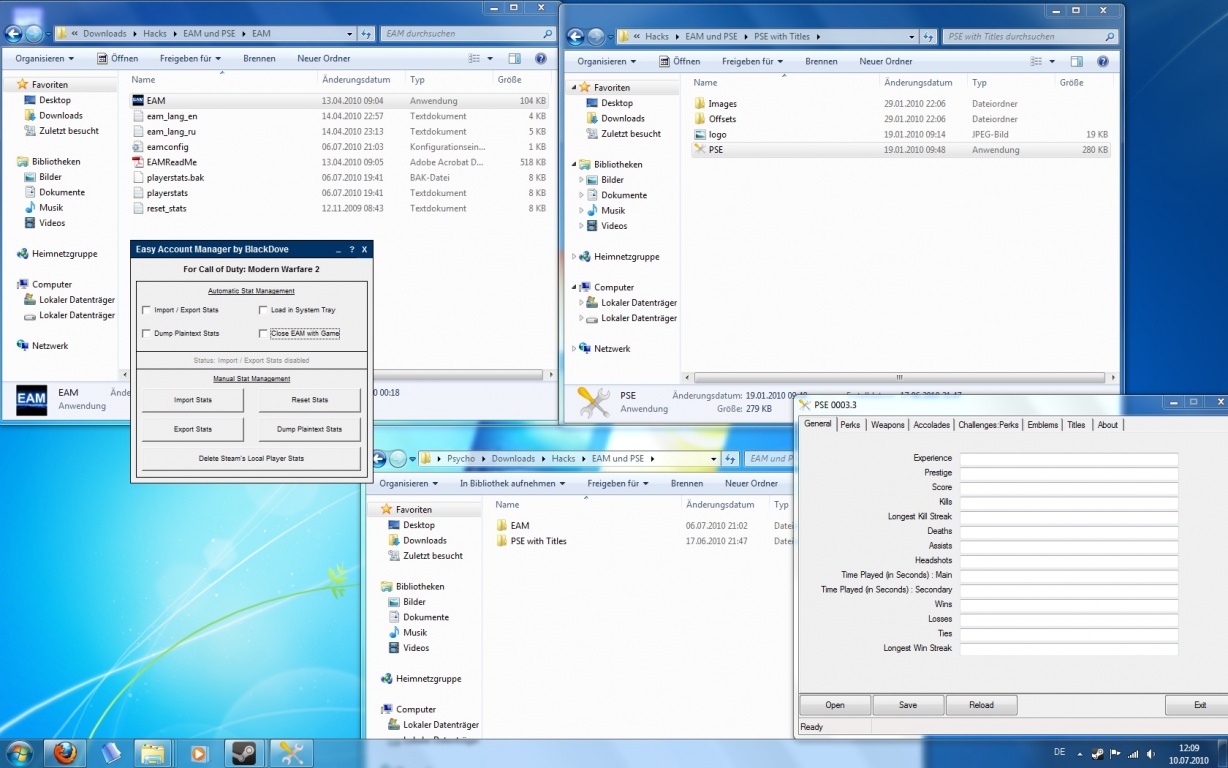Click the Windows Start orb
This screenshot has width=1228, height=768.
(x=18, y=752)
